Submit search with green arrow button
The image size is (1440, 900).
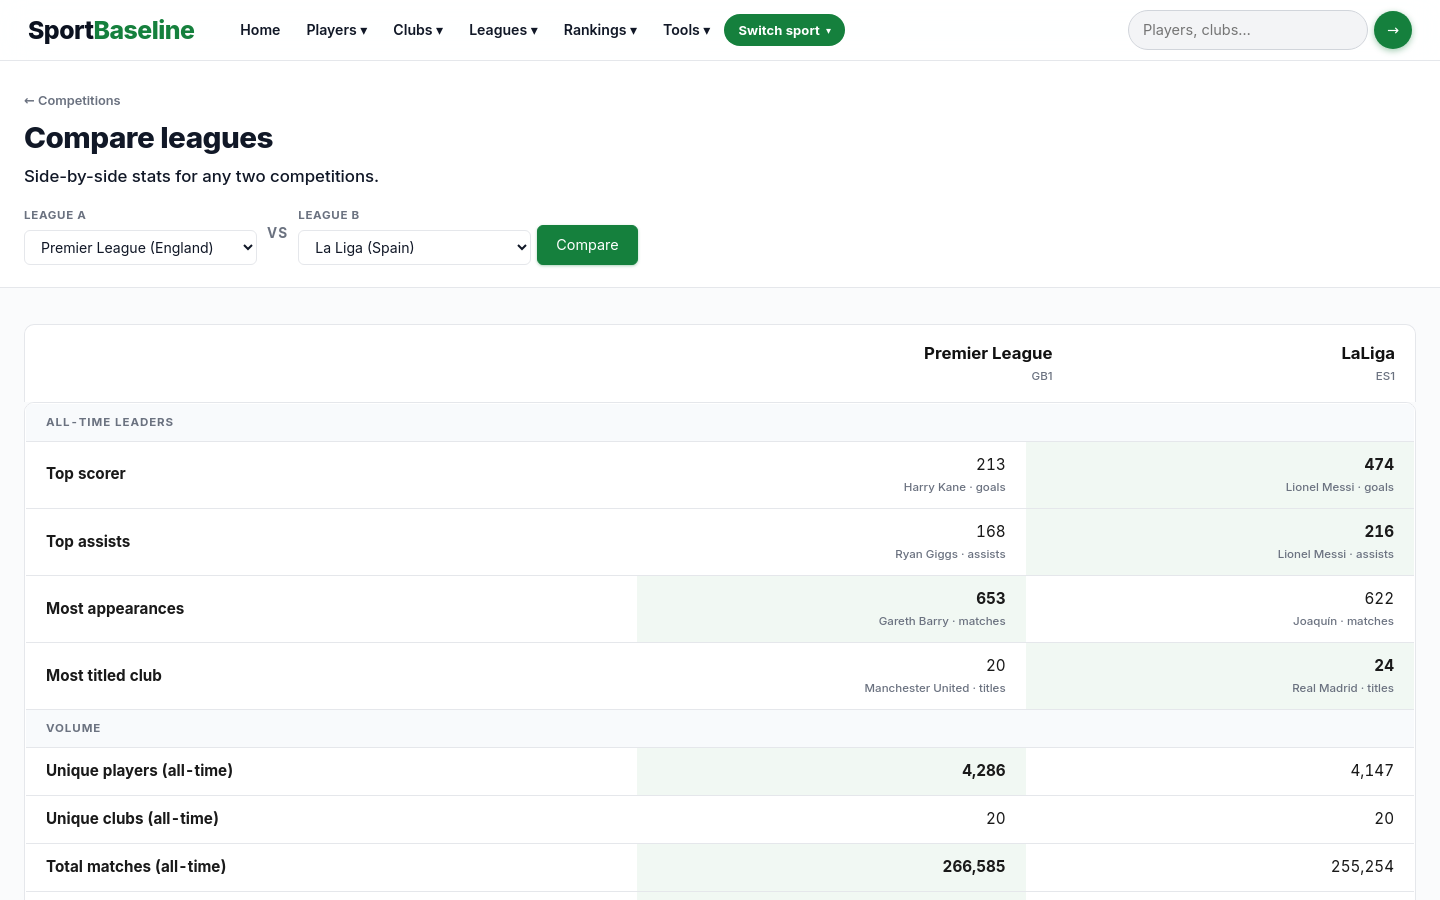(x=1393, y=30)
